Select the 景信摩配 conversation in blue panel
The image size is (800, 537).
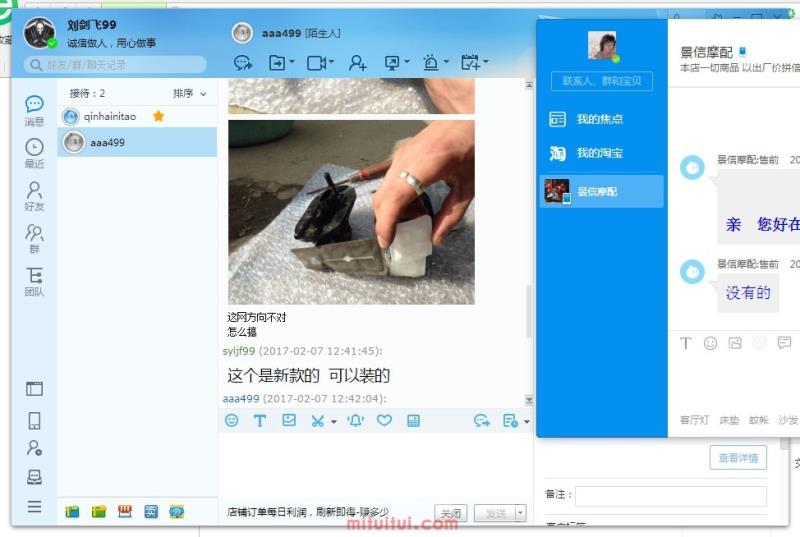click(x=602, y=191)
